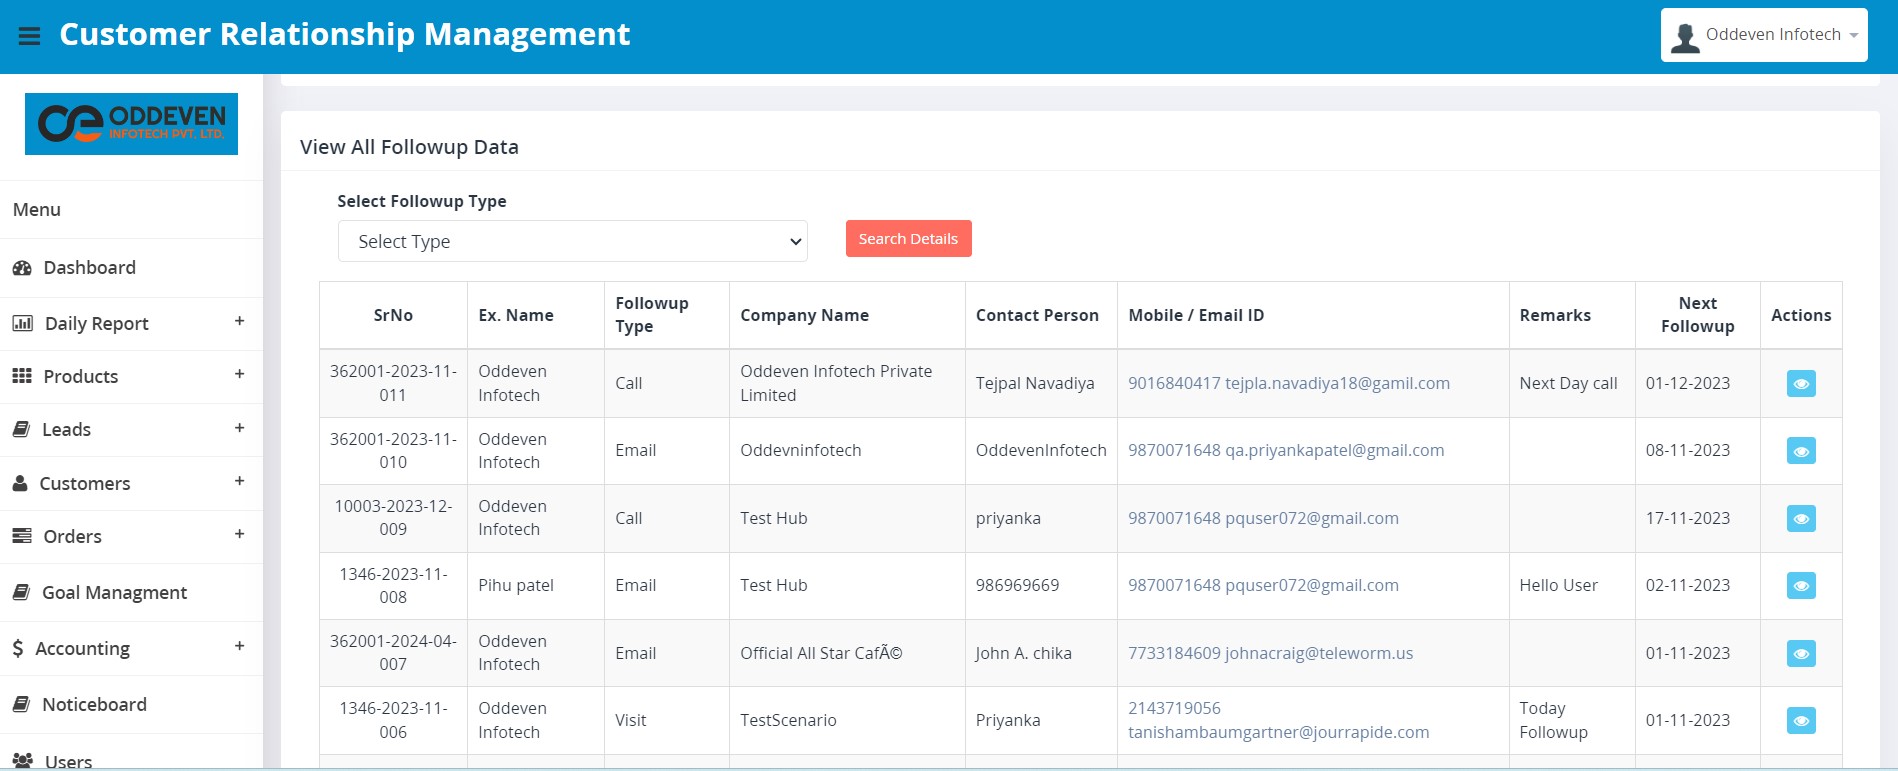
Task: Click the Customers person icon
Action: [x=20, y=483]
